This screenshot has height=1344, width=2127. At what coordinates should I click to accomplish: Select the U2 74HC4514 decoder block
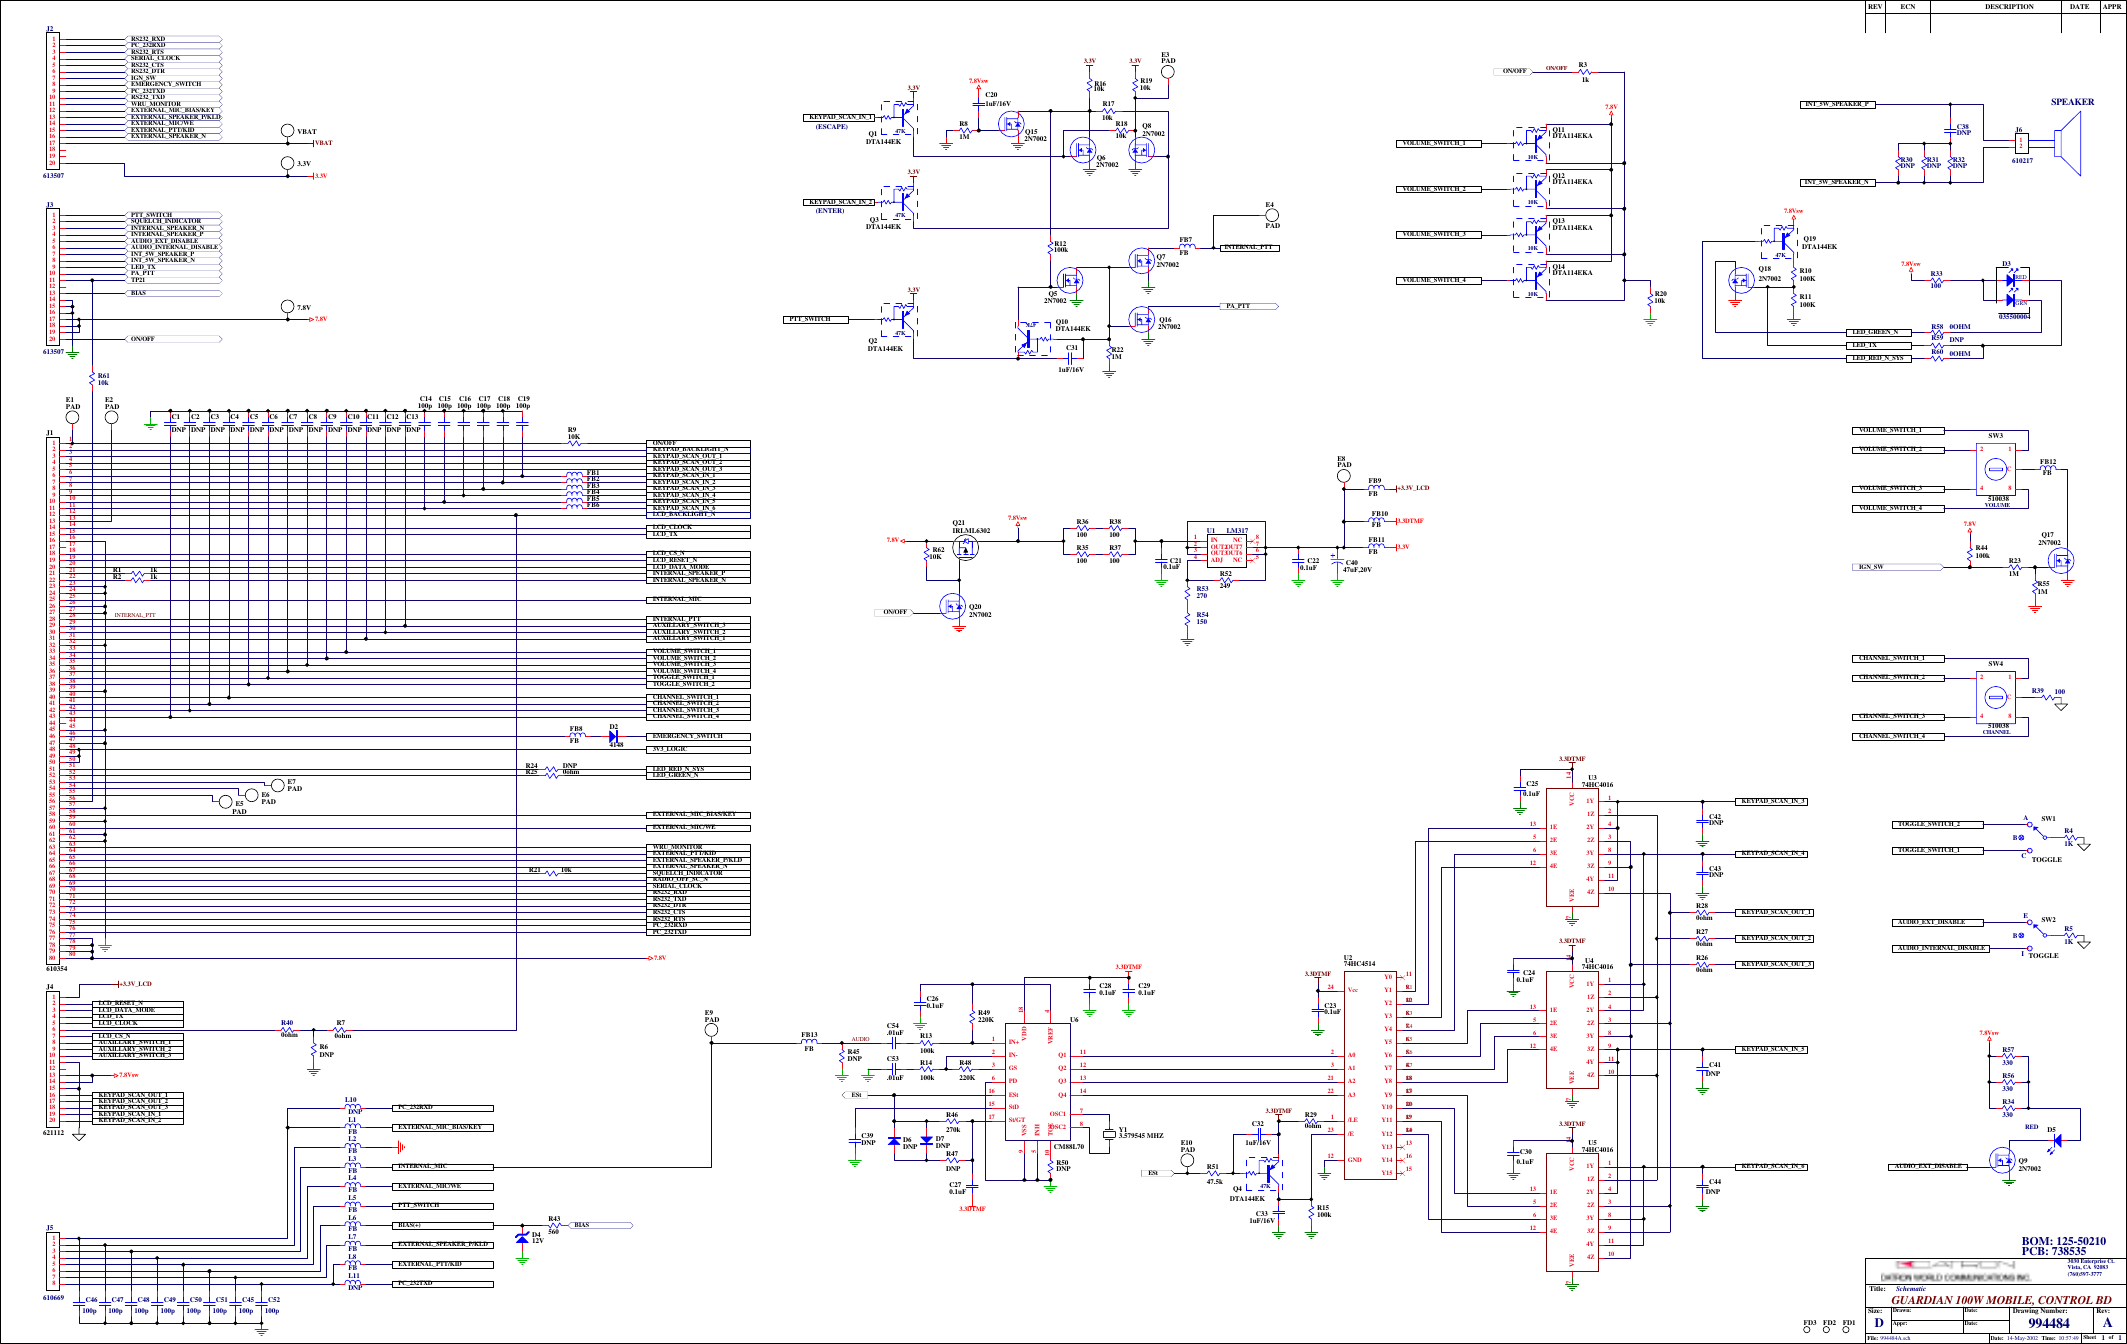1370,1073
